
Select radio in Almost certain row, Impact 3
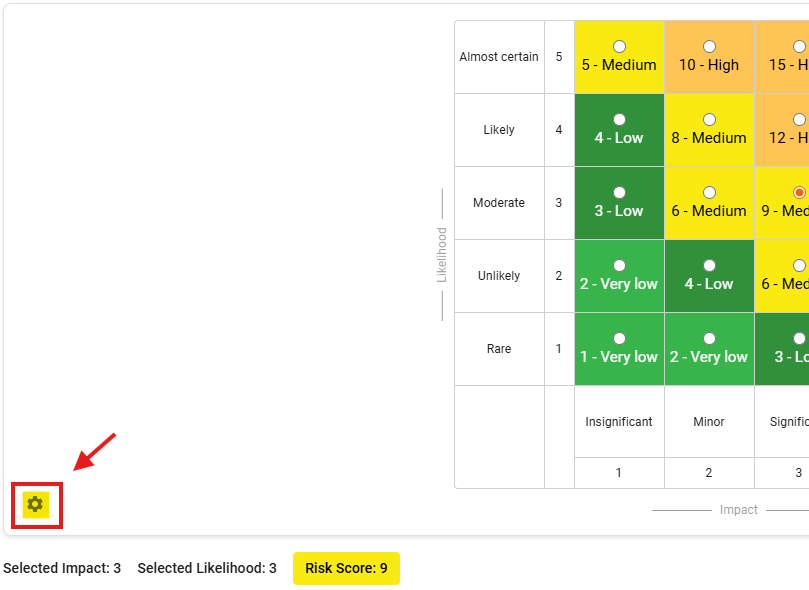pyautogui.click(x=799, y=47)
